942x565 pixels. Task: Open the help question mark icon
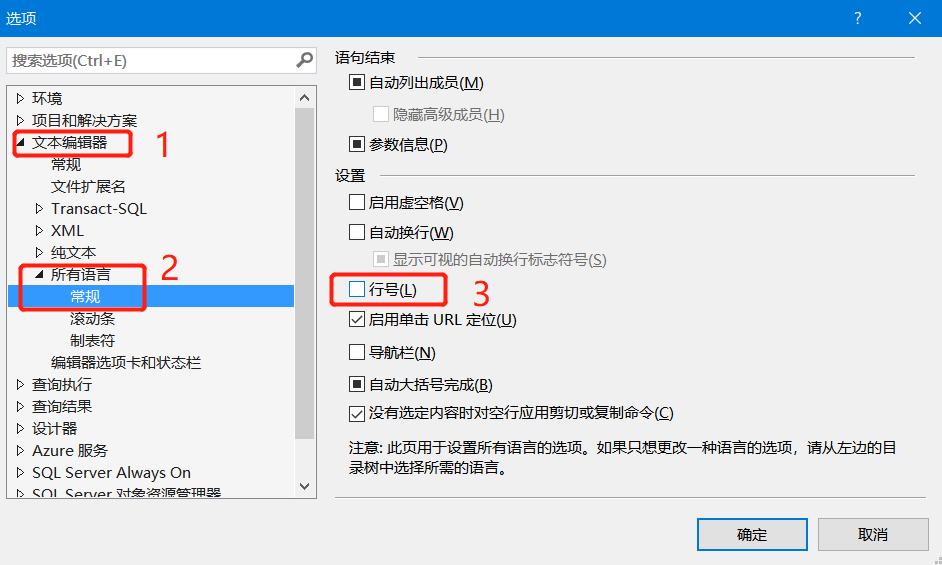click(858, 18)
